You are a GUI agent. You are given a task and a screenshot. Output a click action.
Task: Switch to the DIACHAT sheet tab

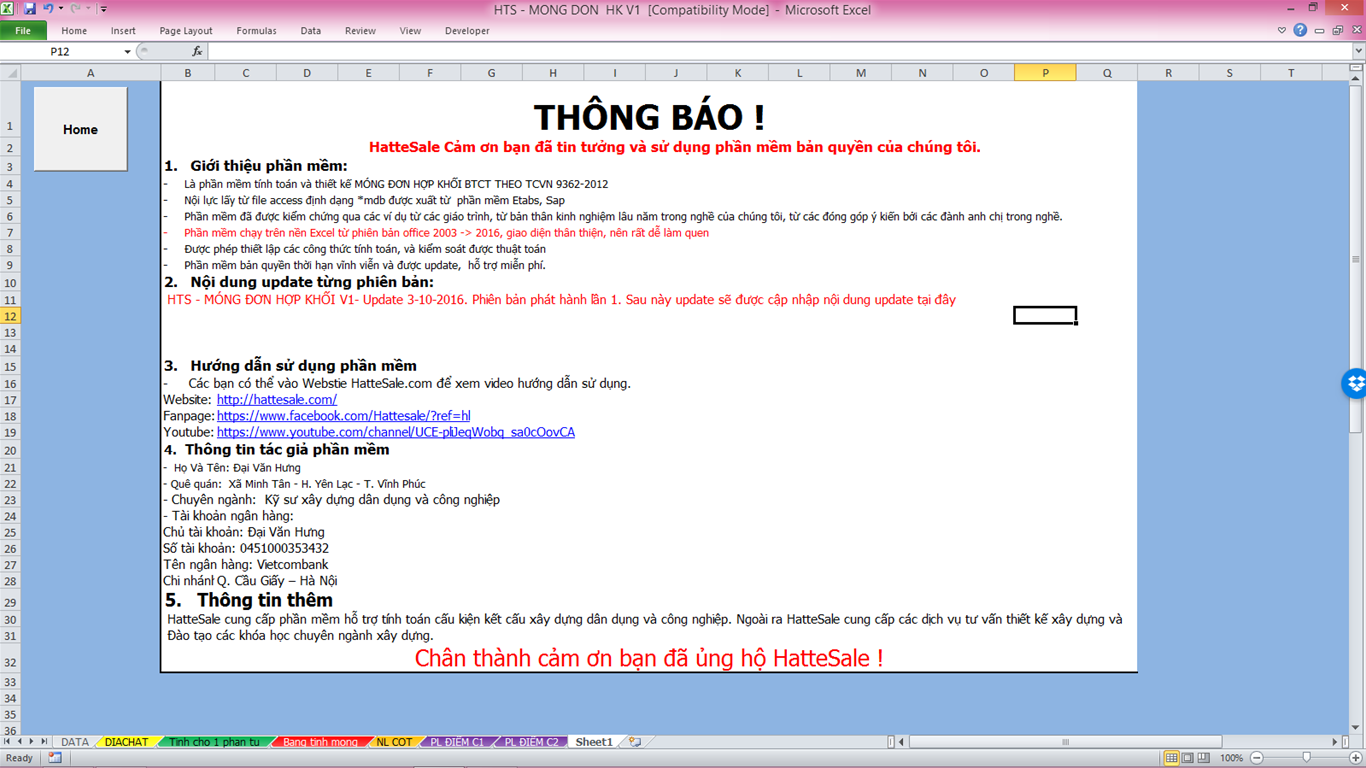coord(126,742)
